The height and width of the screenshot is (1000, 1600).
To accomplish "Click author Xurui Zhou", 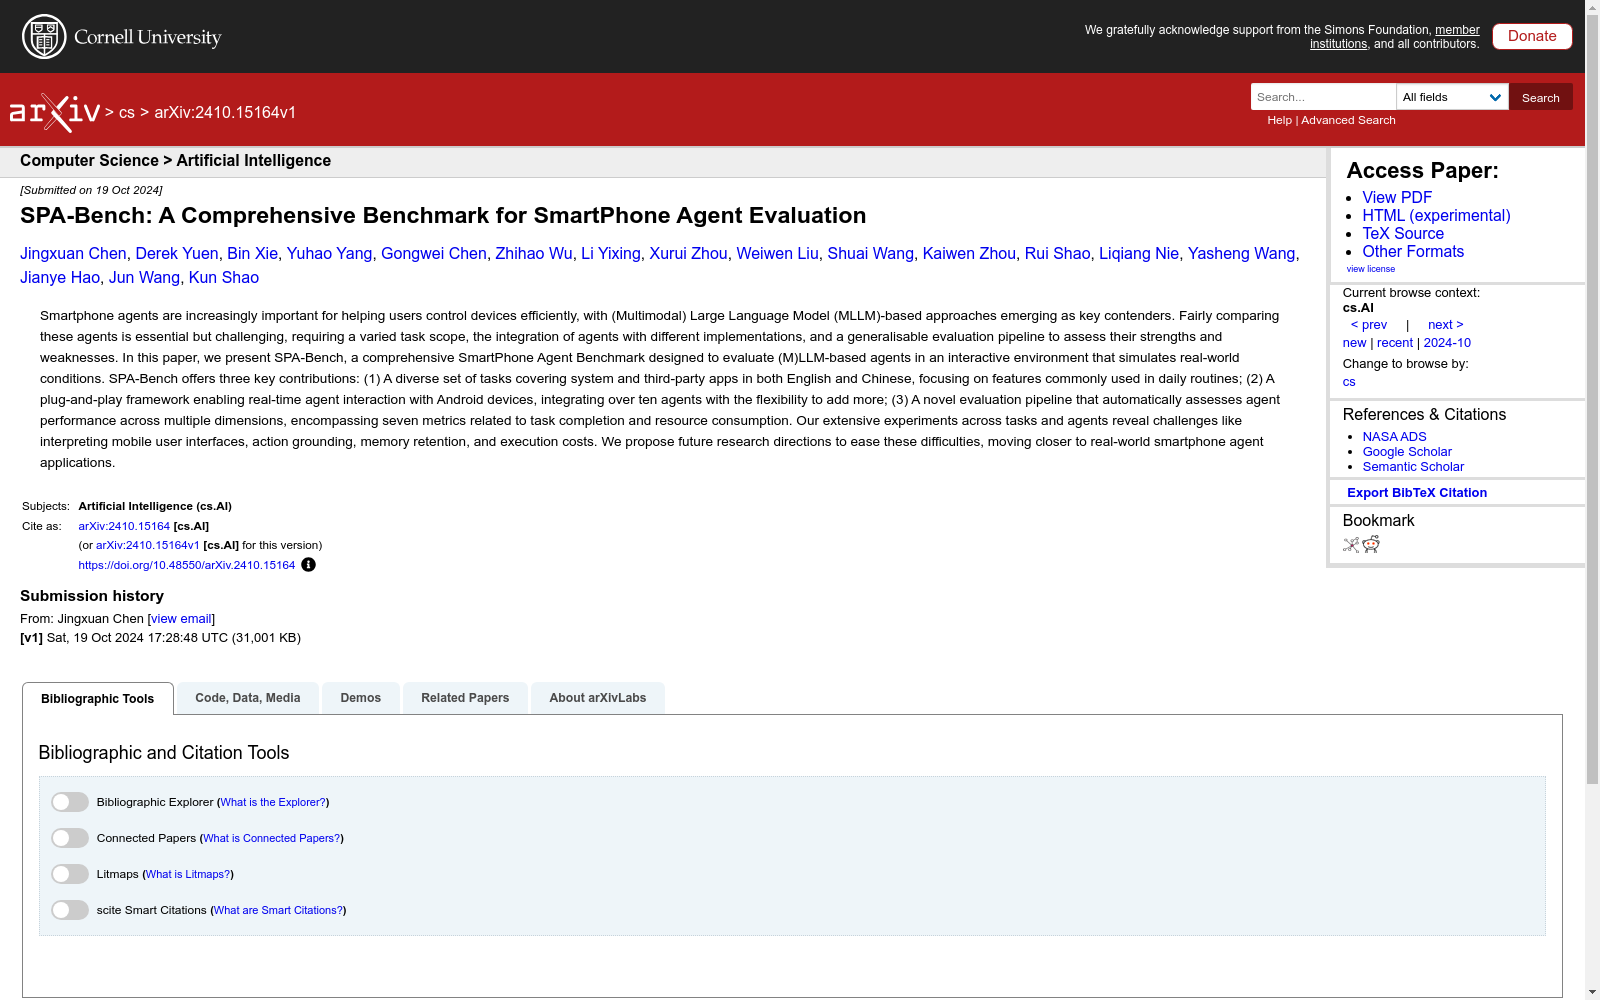I will pyautogui.click(x=689, y=254).
